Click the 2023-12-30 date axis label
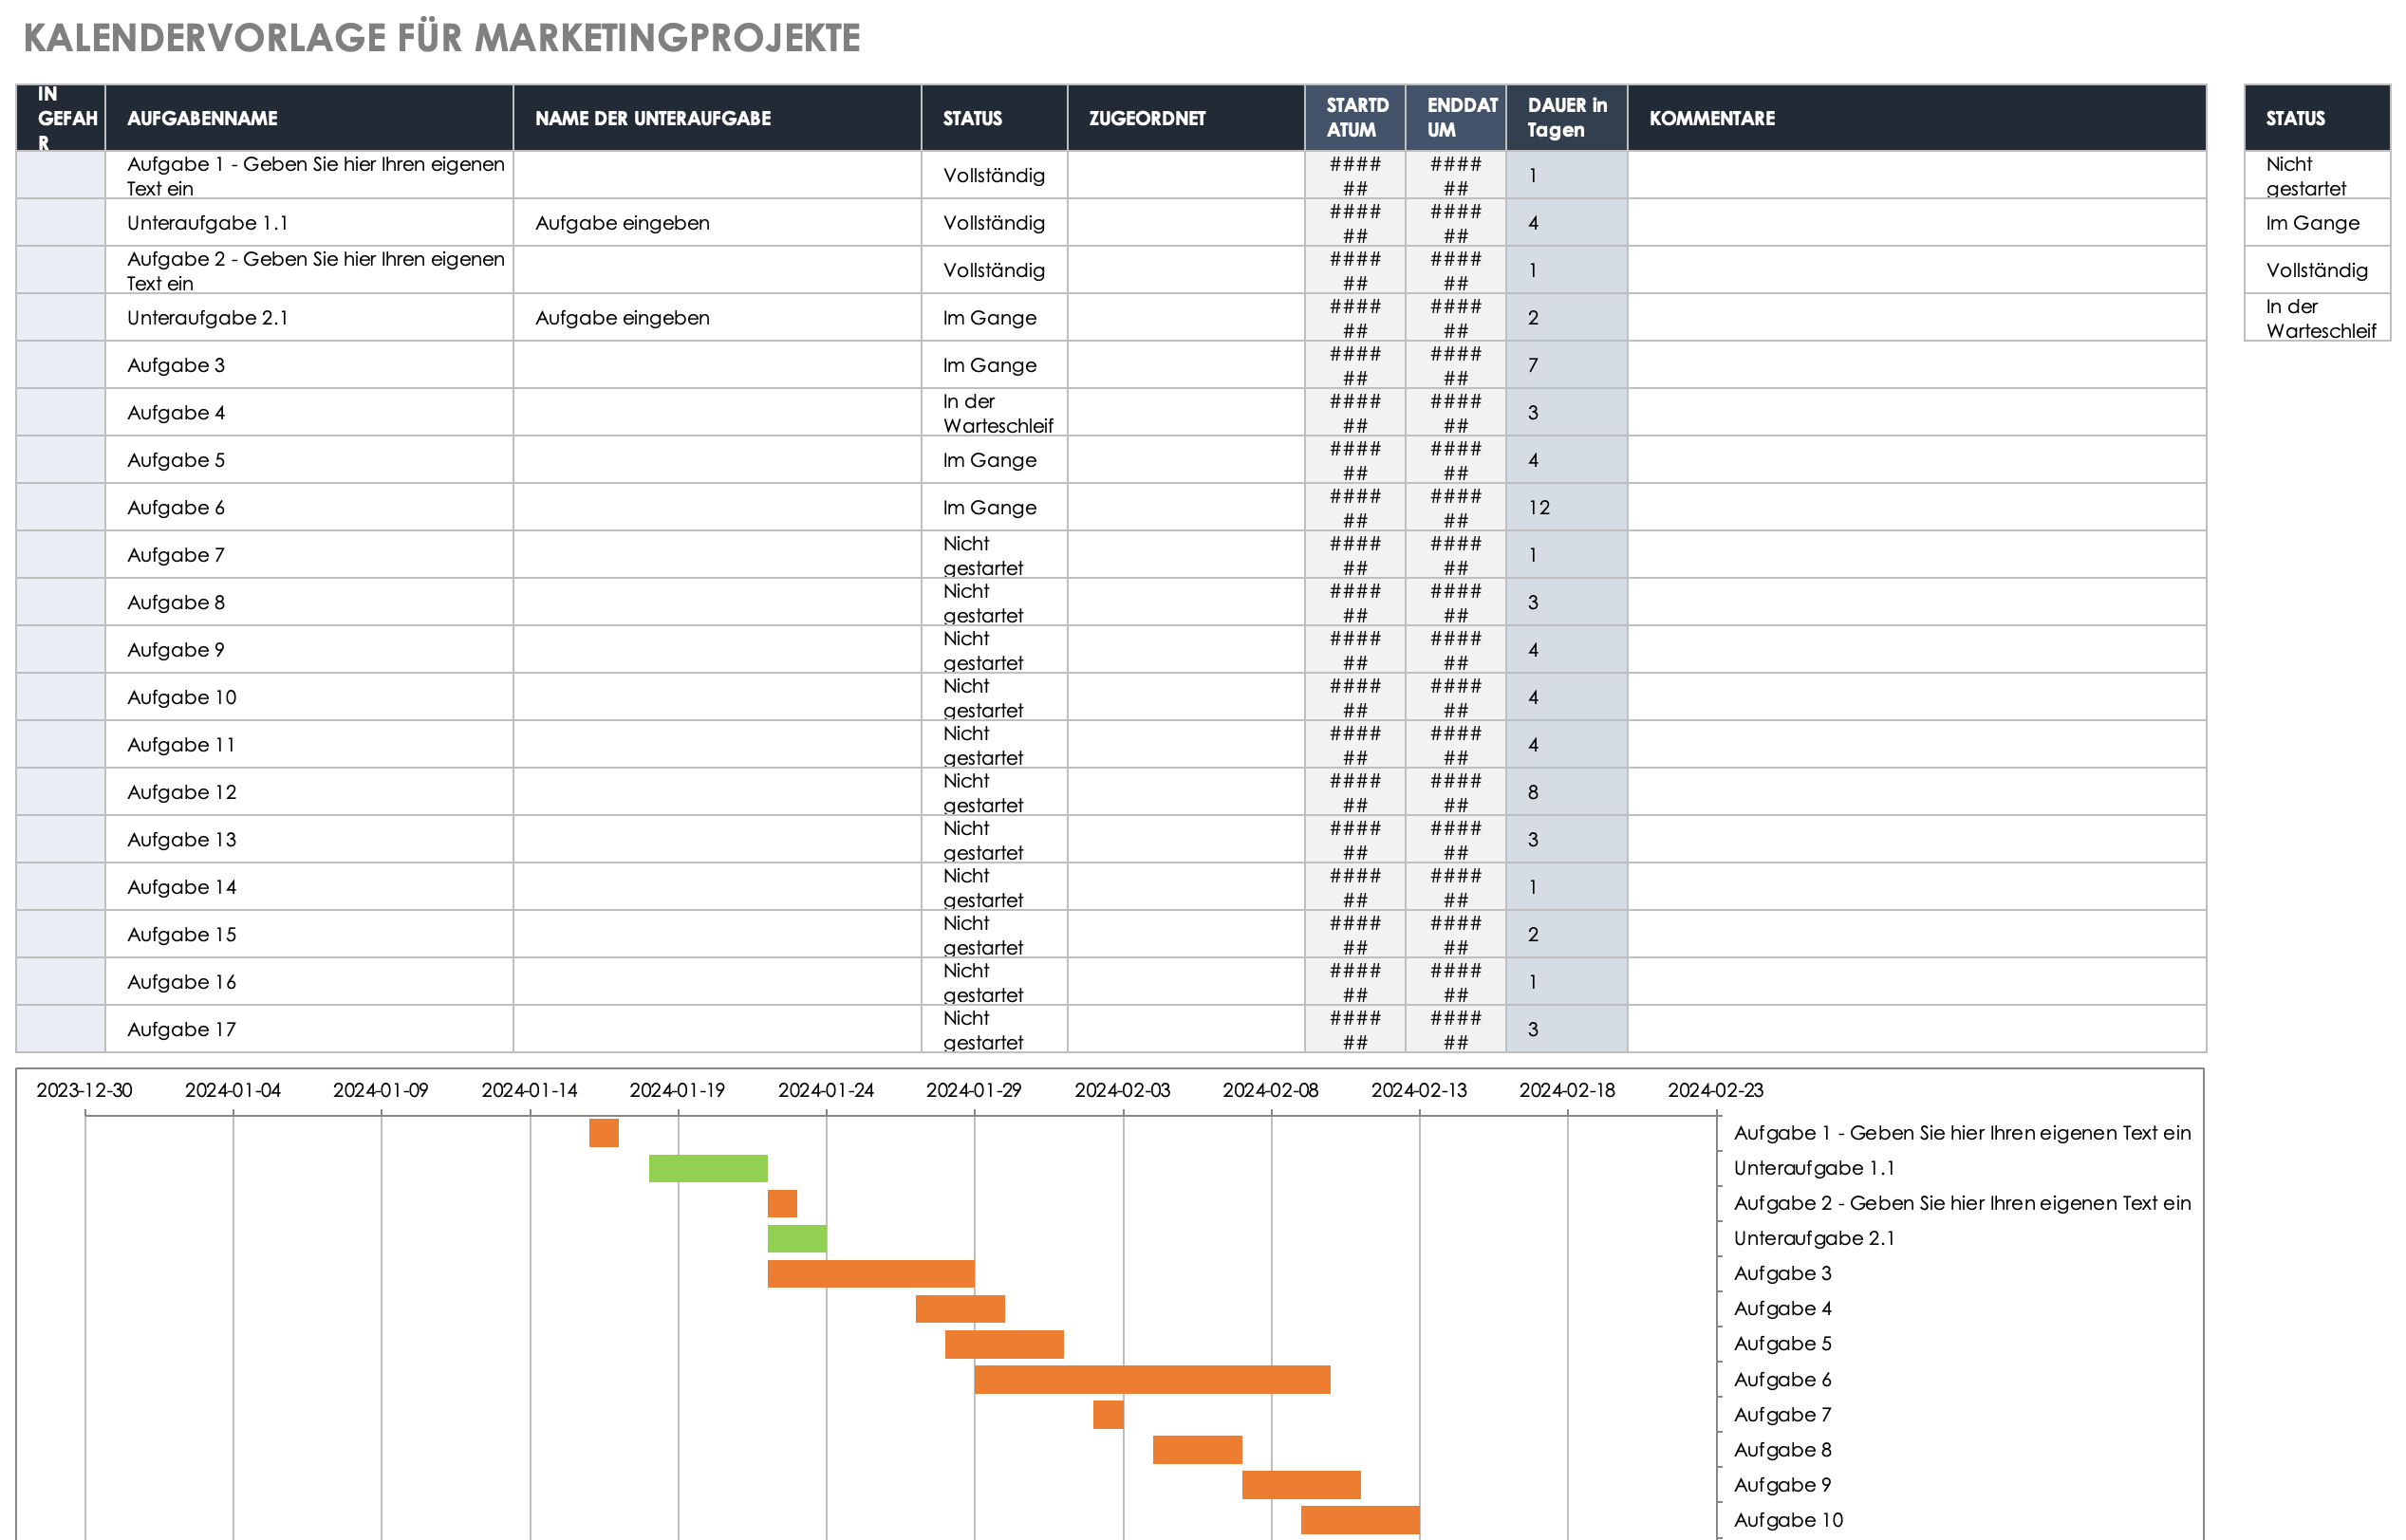 pos(84,1090)
